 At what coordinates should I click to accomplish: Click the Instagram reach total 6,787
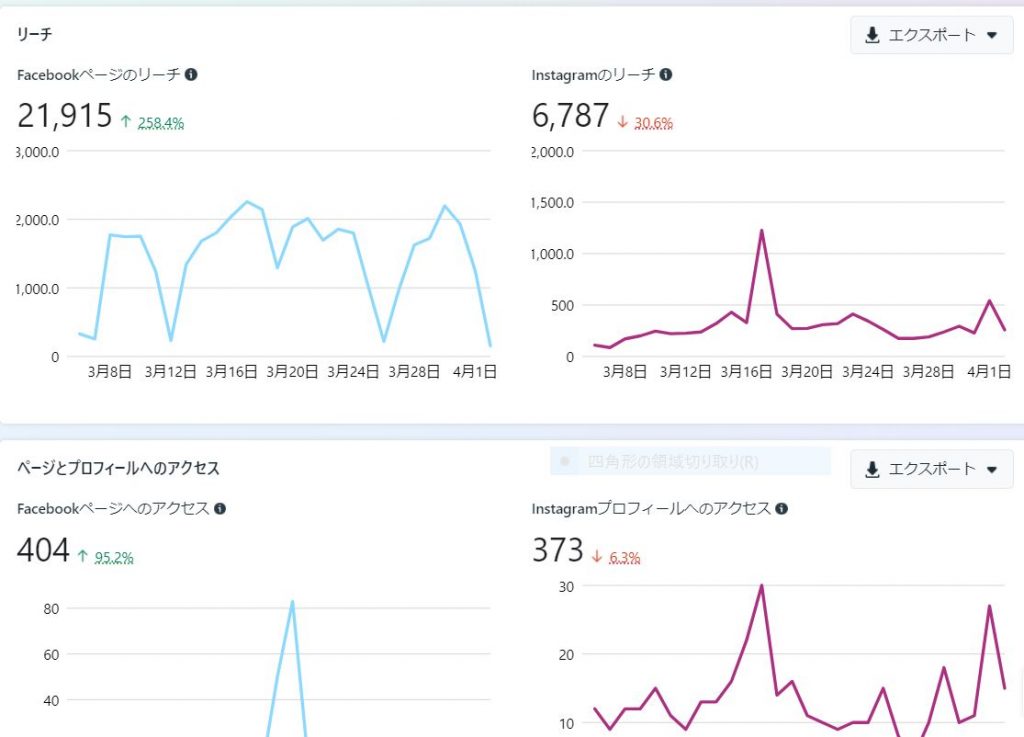pos(570,116)
